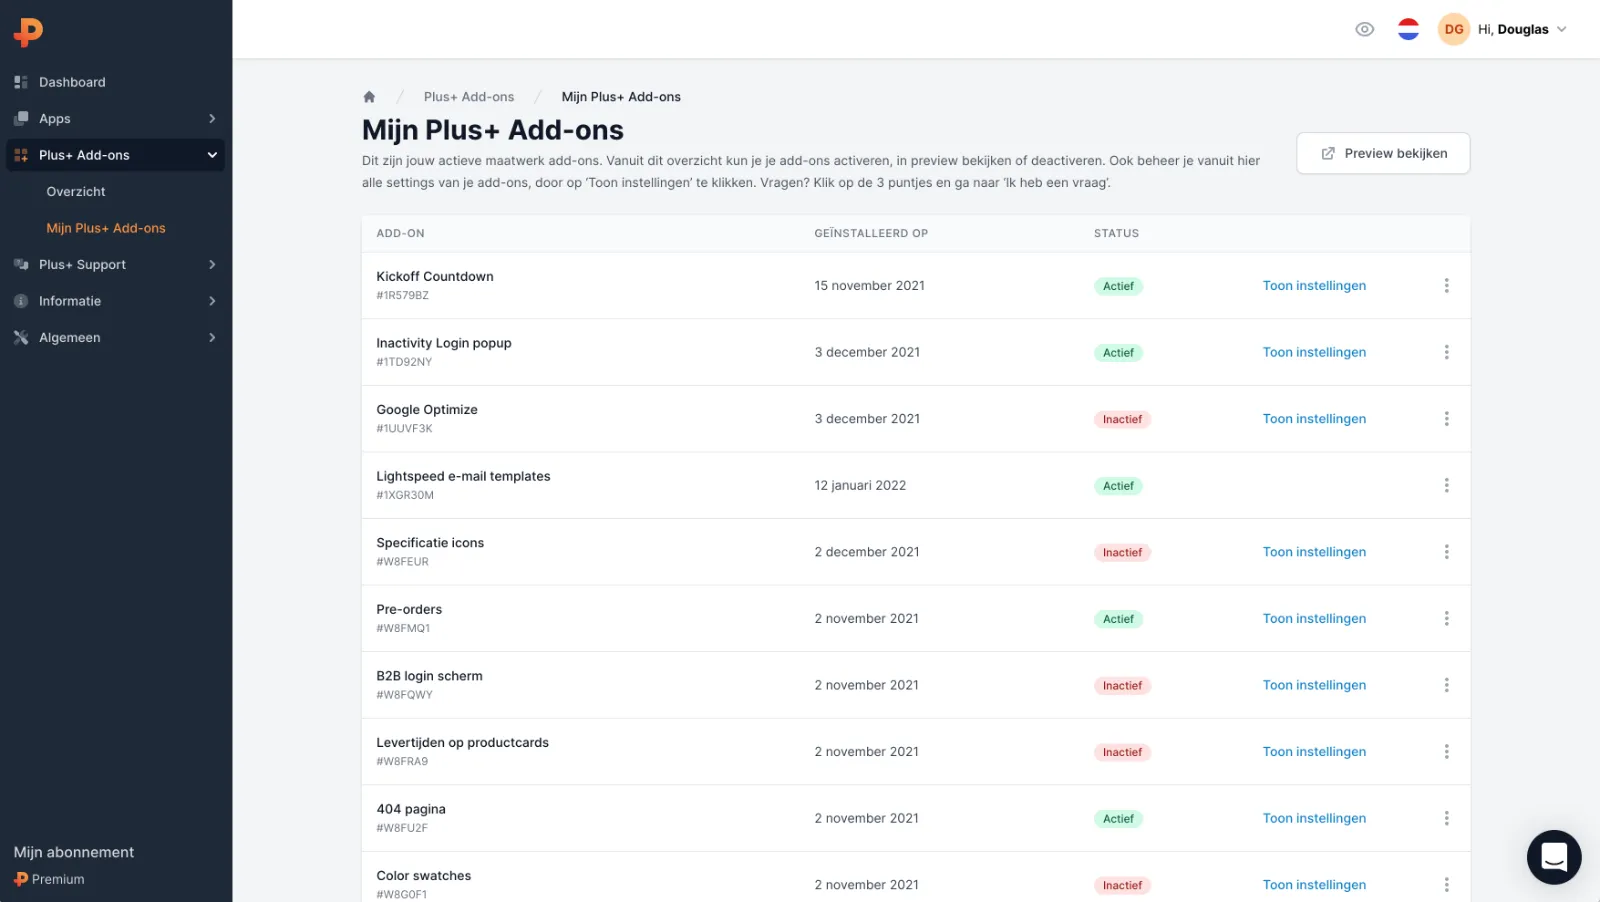This screenshot has height=902, width=1600.
Task: Expand the Plus+ Support sidebar section
Action: (x=116, y=265)
